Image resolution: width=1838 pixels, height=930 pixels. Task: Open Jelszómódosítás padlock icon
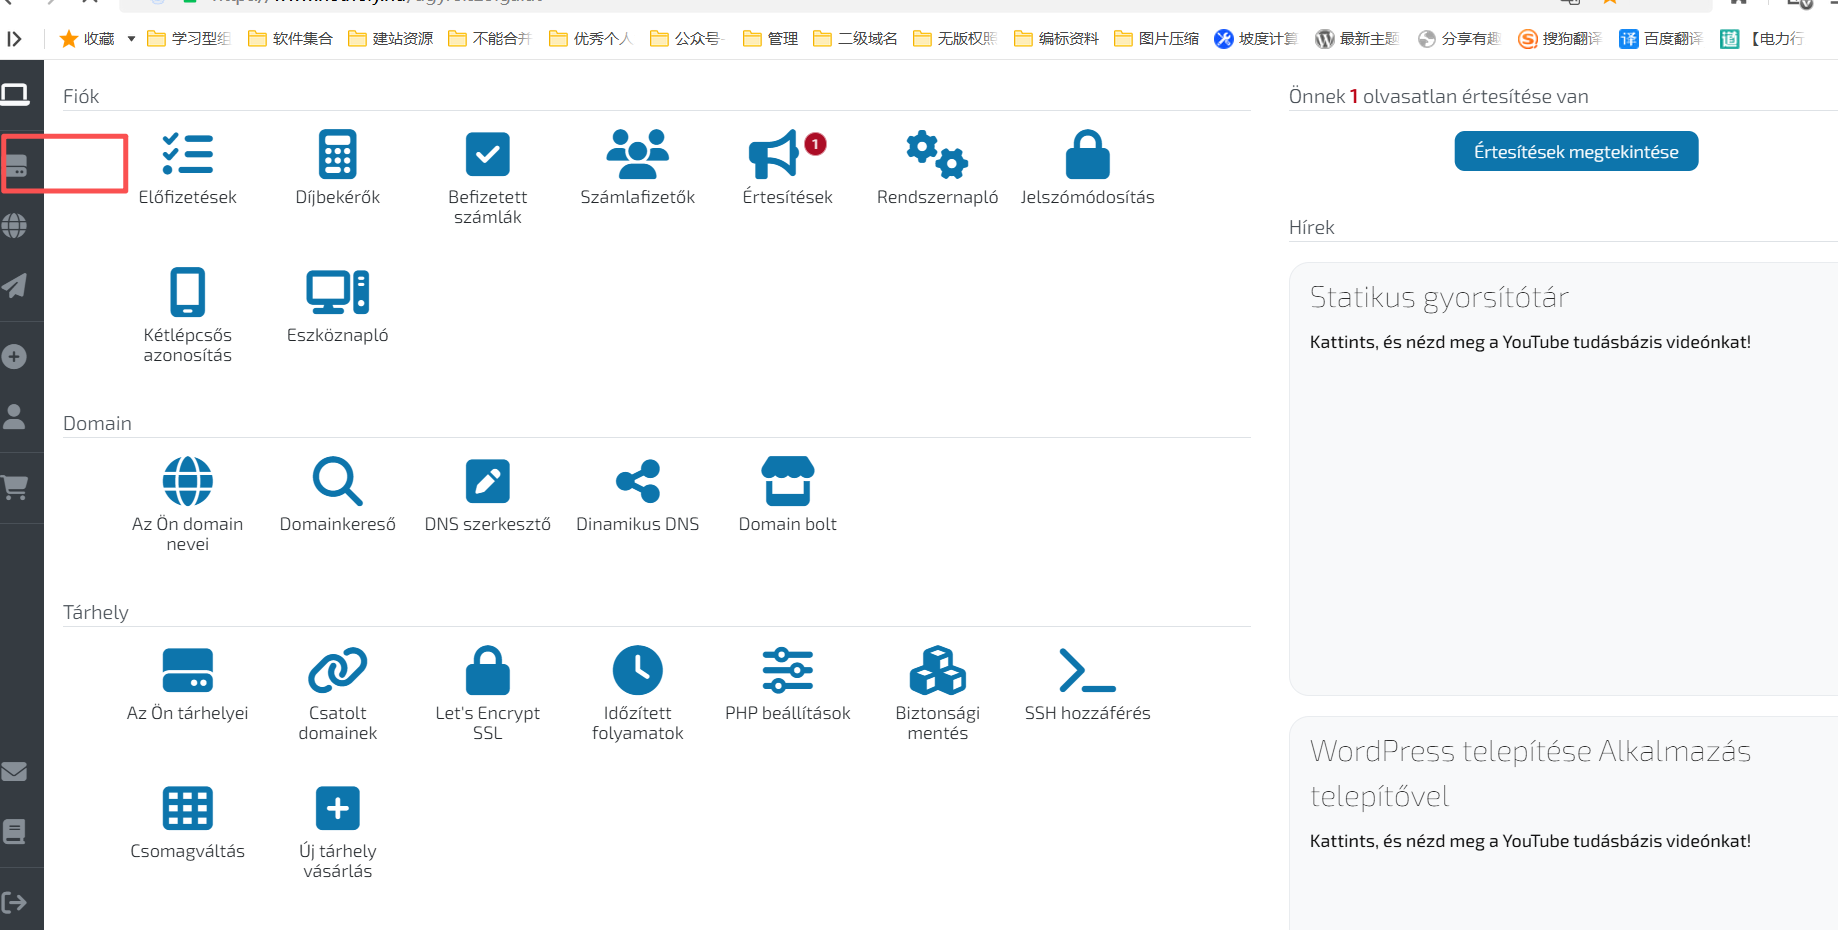[x=1088, y=155]
